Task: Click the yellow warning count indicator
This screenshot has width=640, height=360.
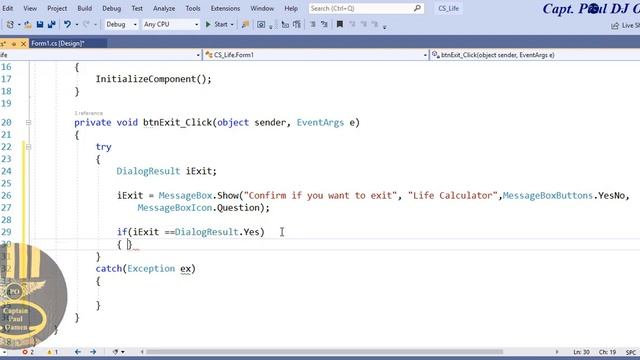Action: 52,352
